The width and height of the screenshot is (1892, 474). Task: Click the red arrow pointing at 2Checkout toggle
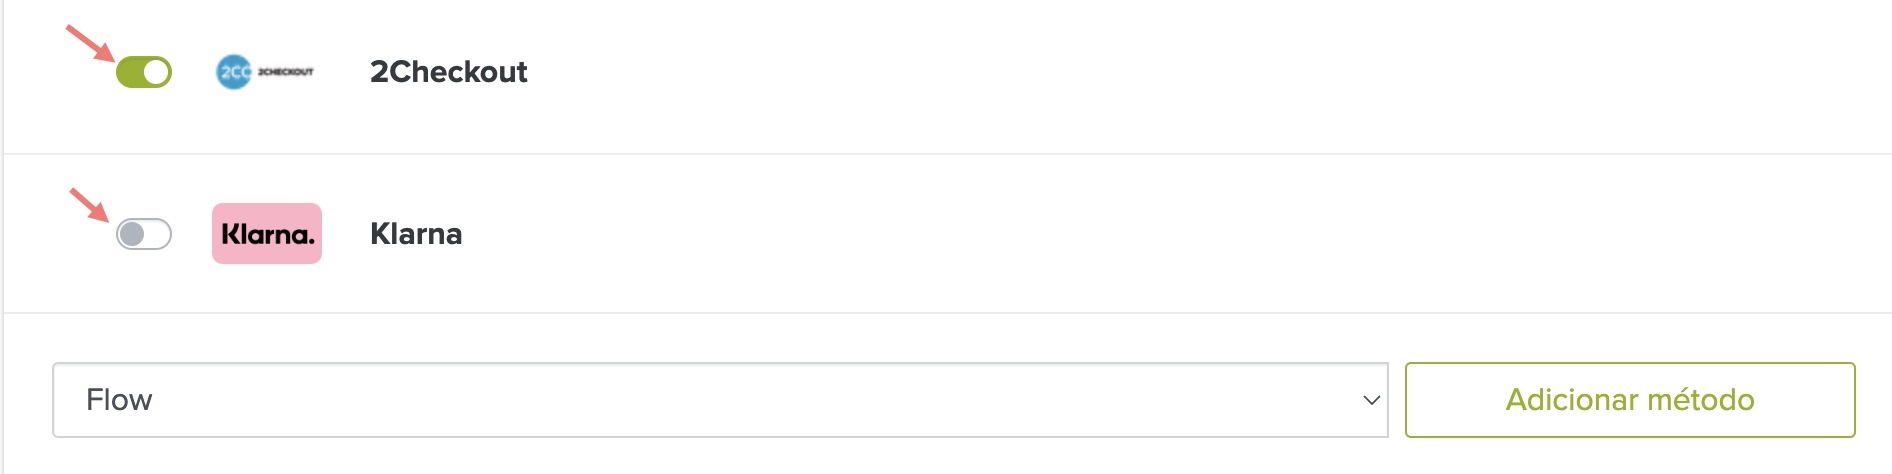tap(89, 43)
